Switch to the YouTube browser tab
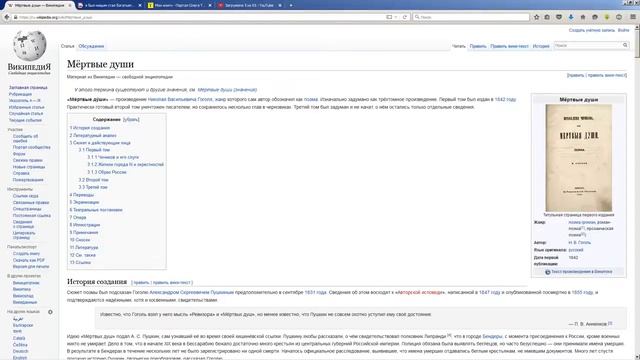Screen dimensions: 640x360 click(x=250, y=5)
